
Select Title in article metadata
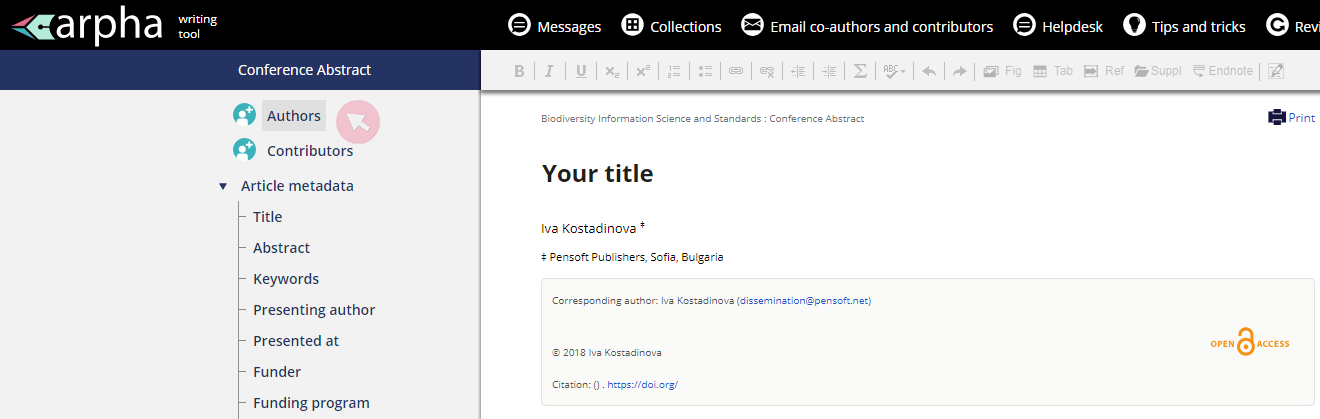pos(268,217)
